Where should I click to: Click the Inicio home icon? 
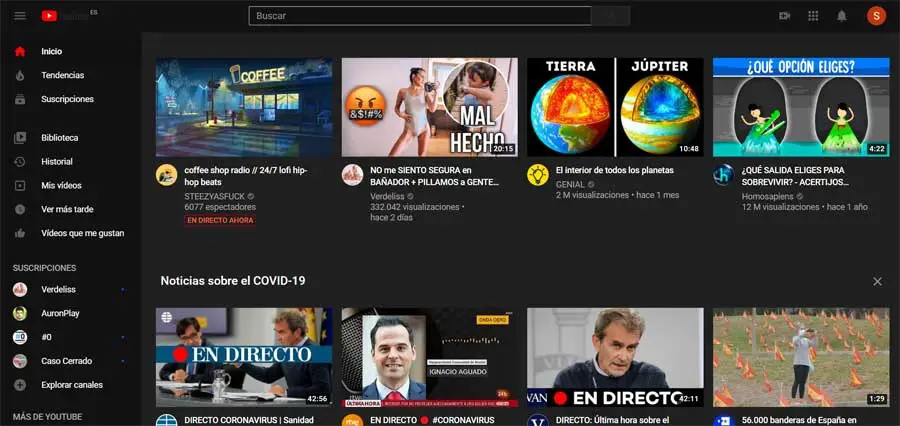click(x=20, y=51)
